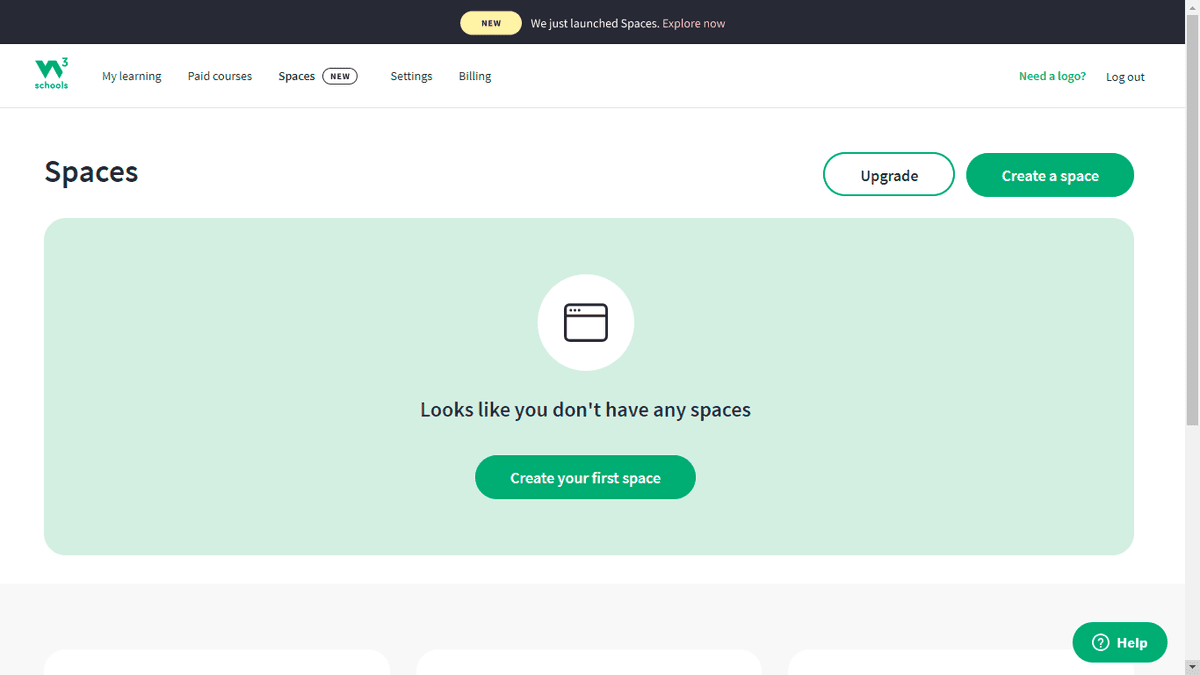
Task: Select the Spaces nav item
Action: coord(296,76)
